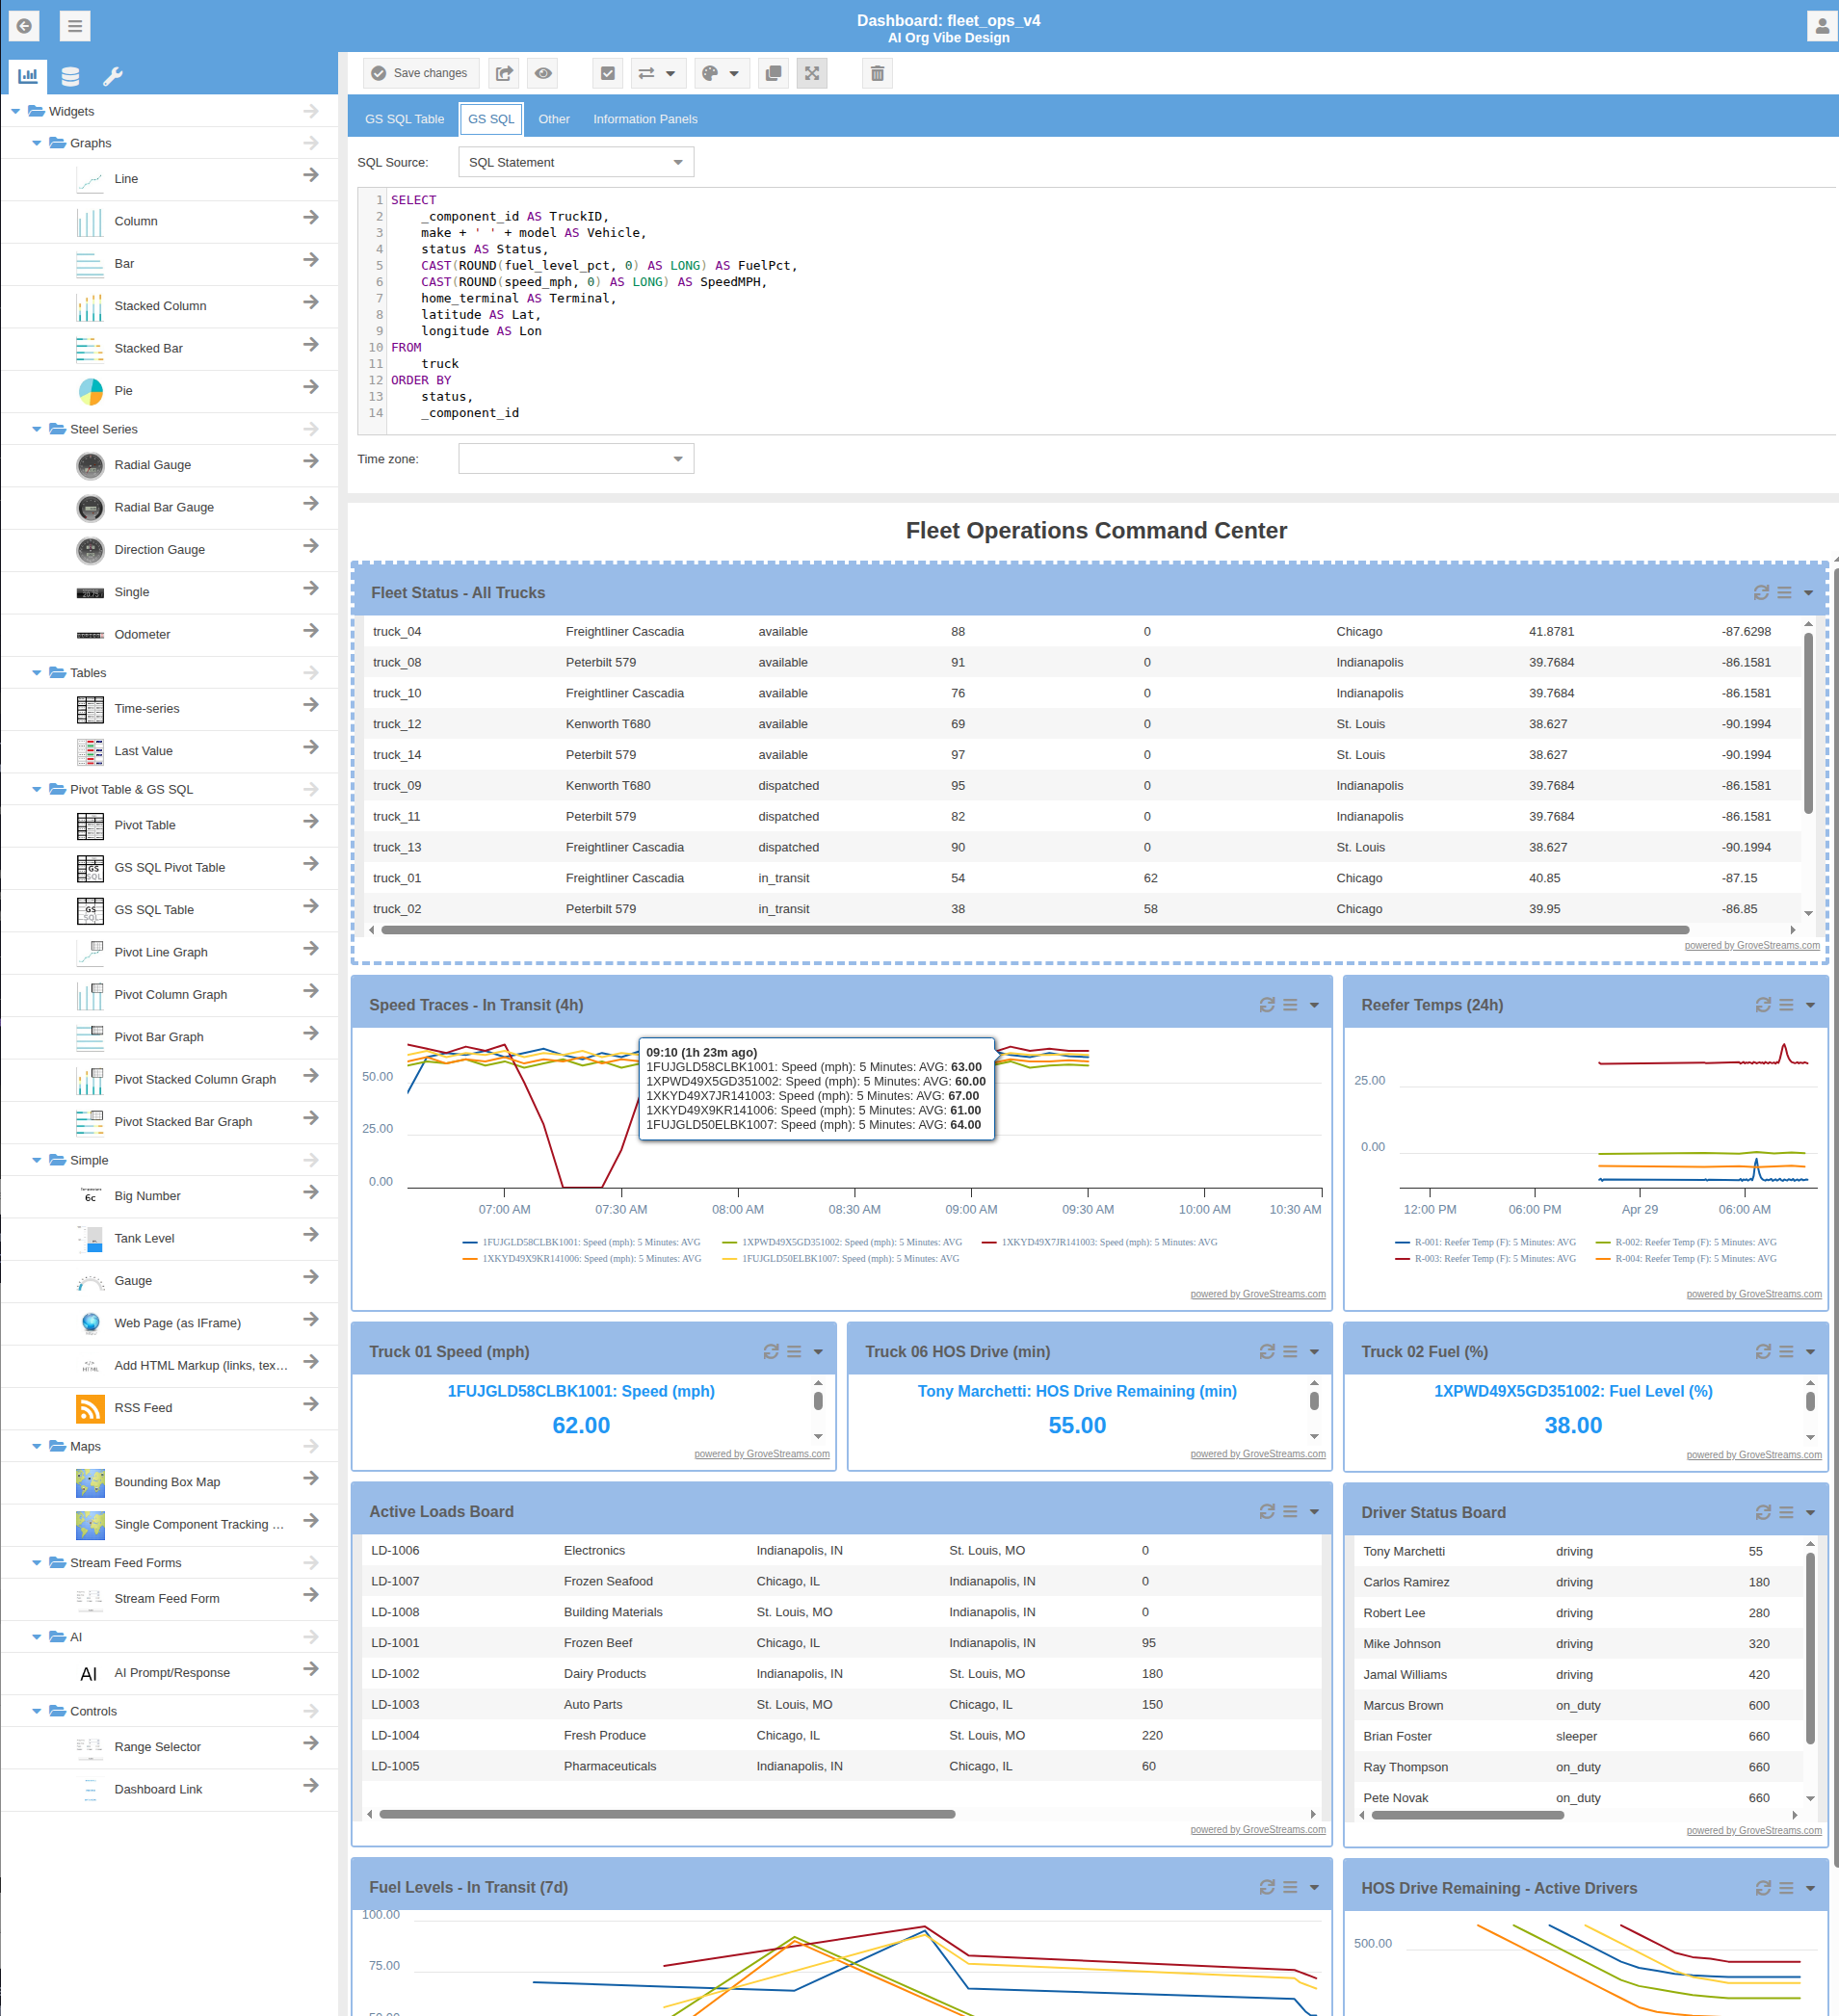Viewport: 1839px width, 2016px height.
Task: Select the Line graph widget
Action: coord(169,179)
